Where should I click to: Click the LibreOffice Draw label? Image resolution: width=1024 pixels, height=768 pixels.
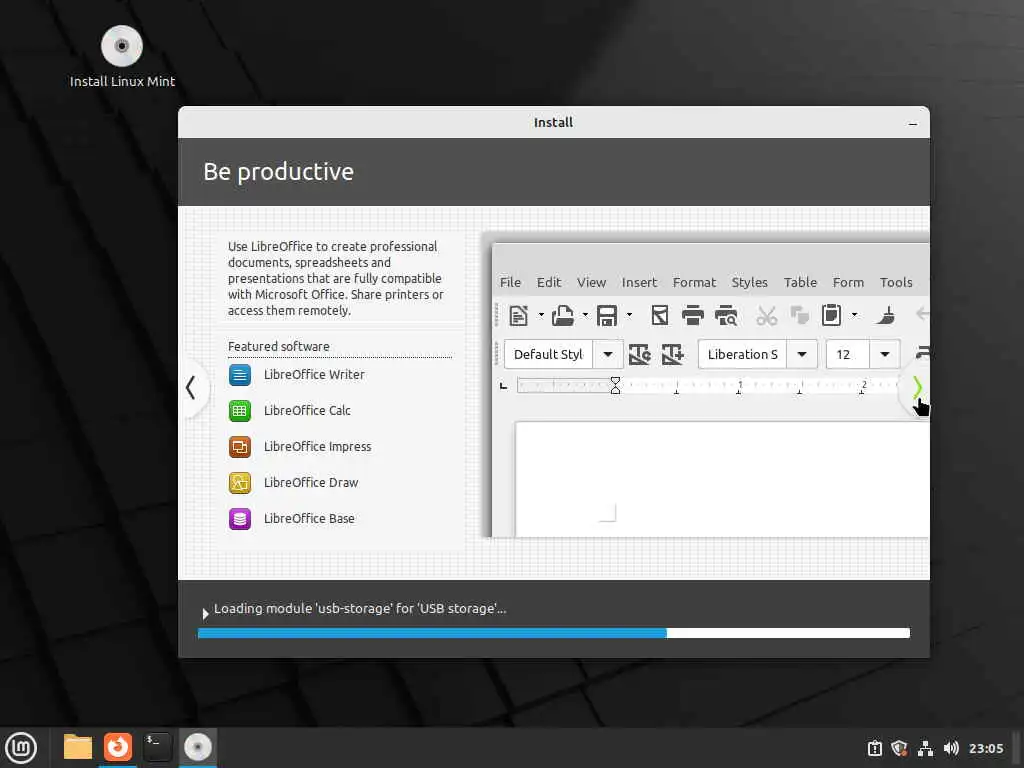311,483
